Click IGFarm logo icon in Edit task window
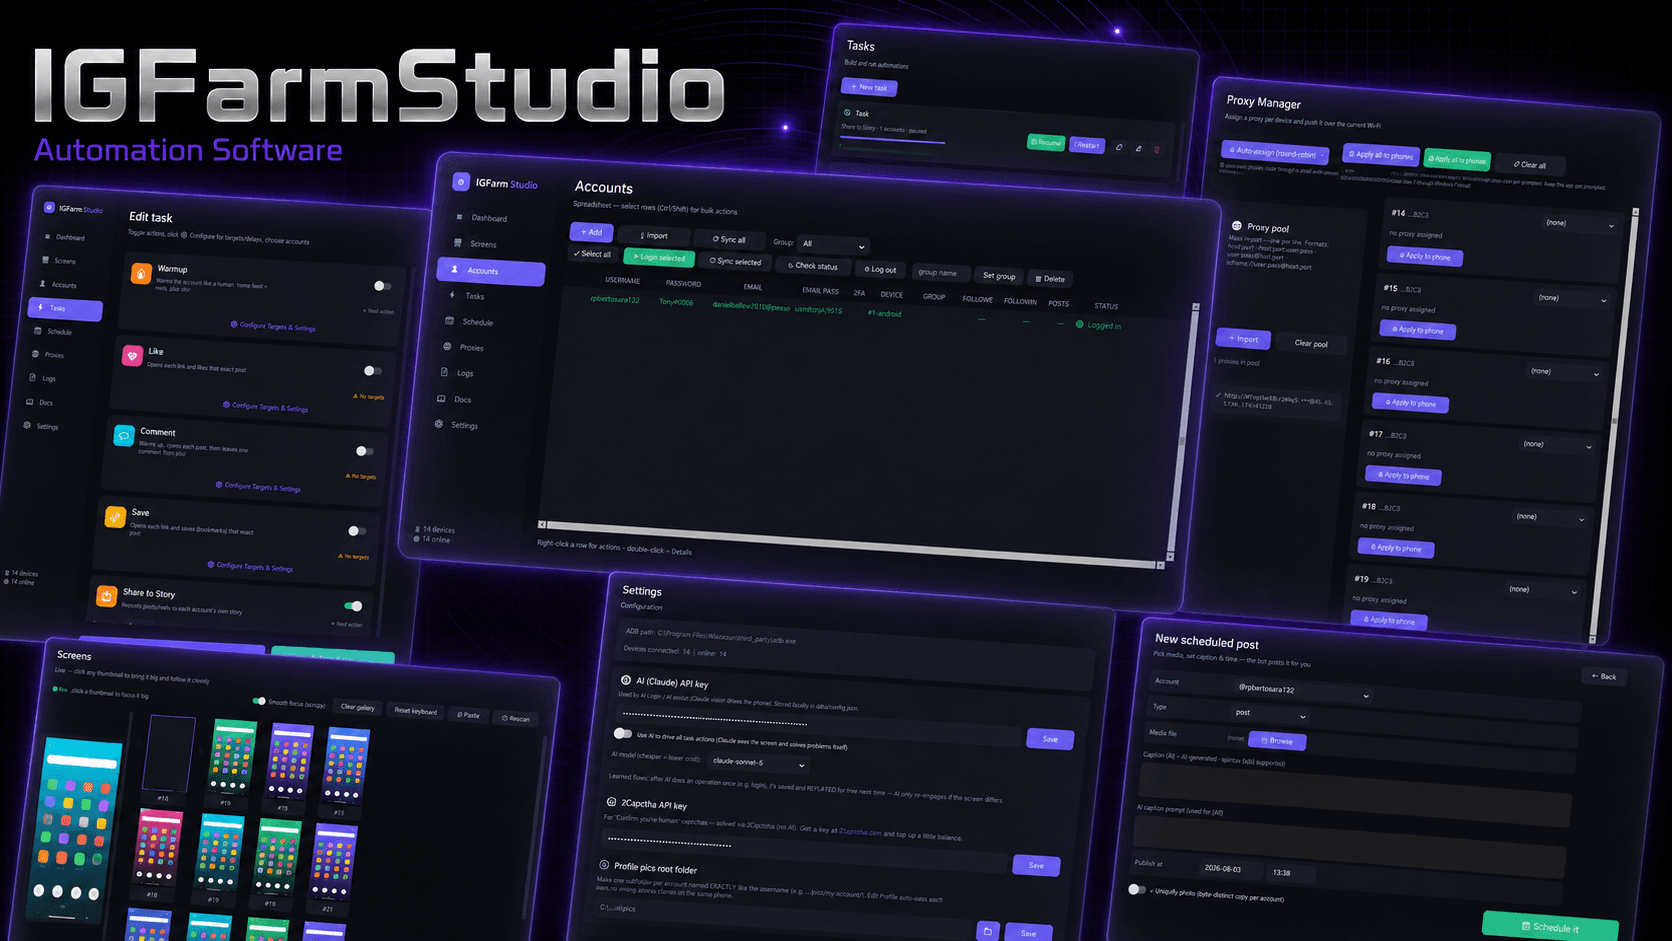Viewport: 1672px width, 941px height. (x=49, y=208)
